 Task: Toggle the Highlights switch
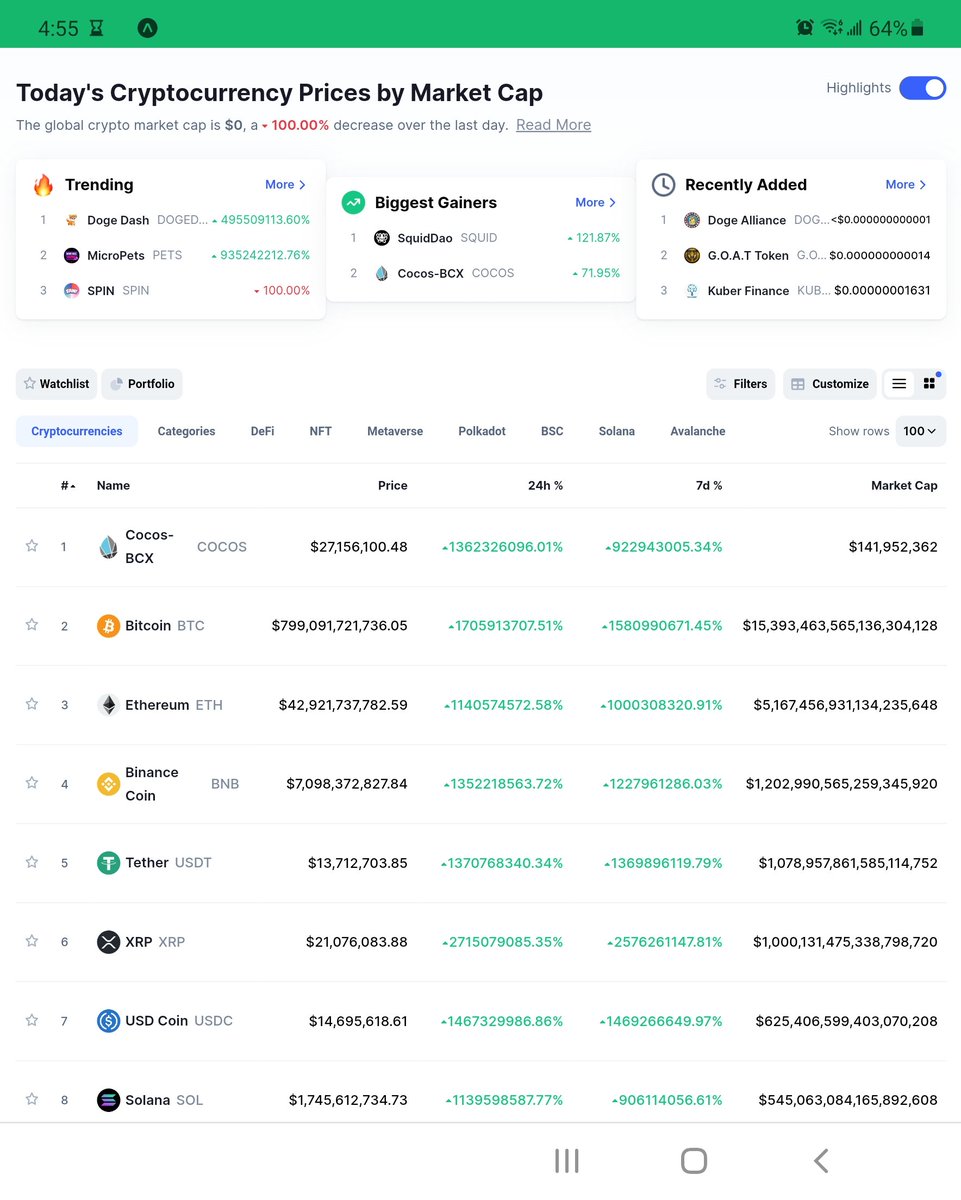922,88
